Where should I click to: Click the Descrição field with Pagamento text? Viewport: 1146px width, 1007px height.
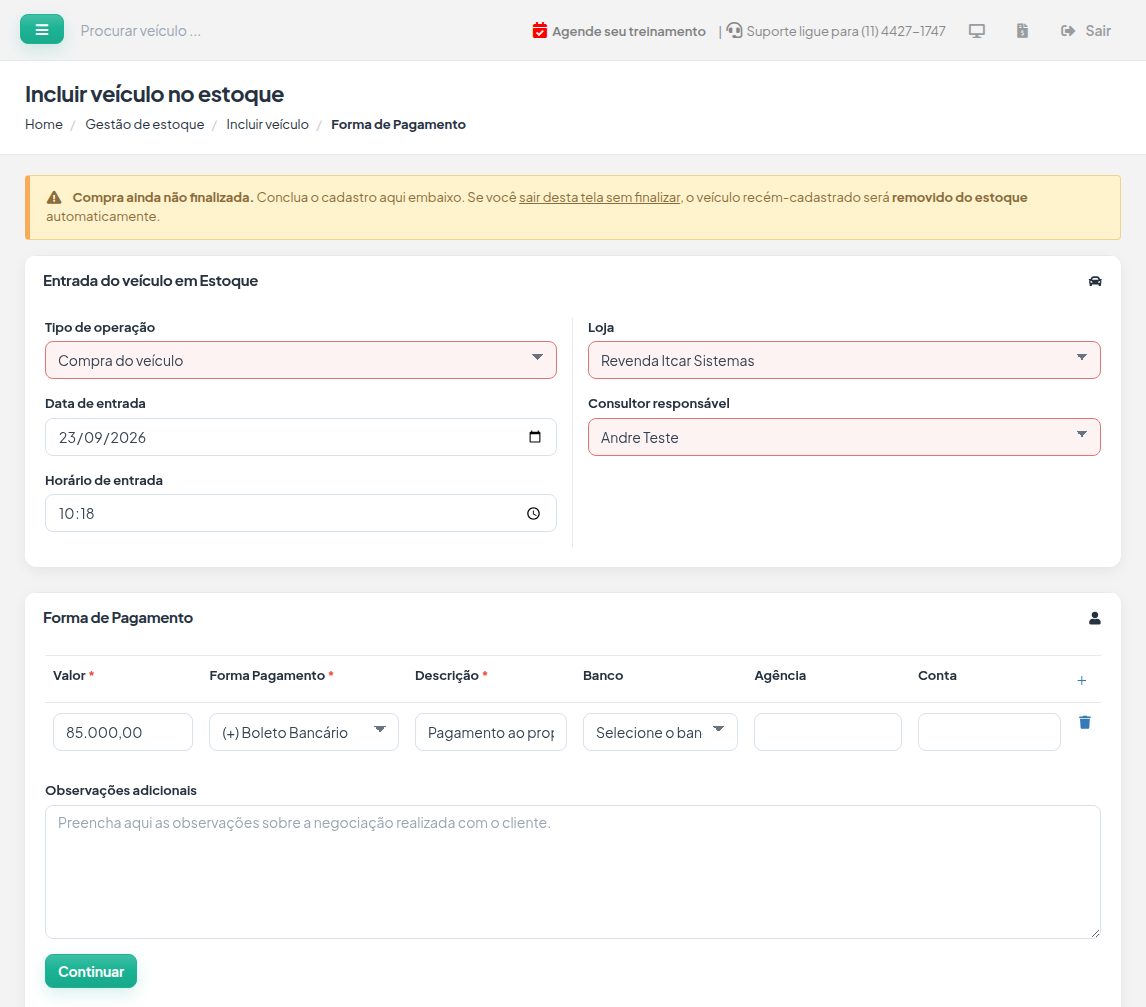490,732
